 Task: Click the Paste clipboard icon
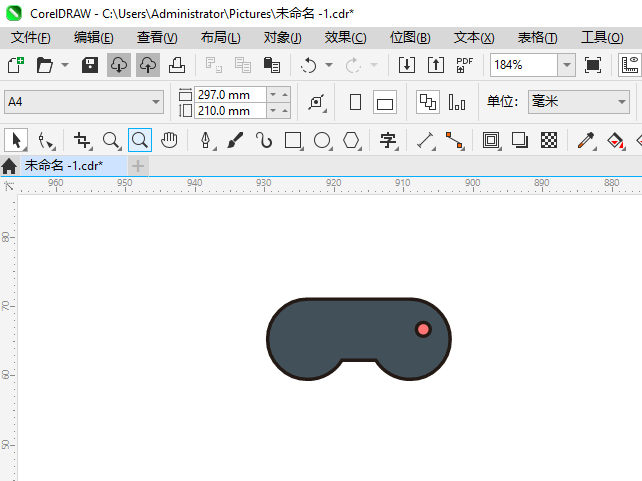271,65
